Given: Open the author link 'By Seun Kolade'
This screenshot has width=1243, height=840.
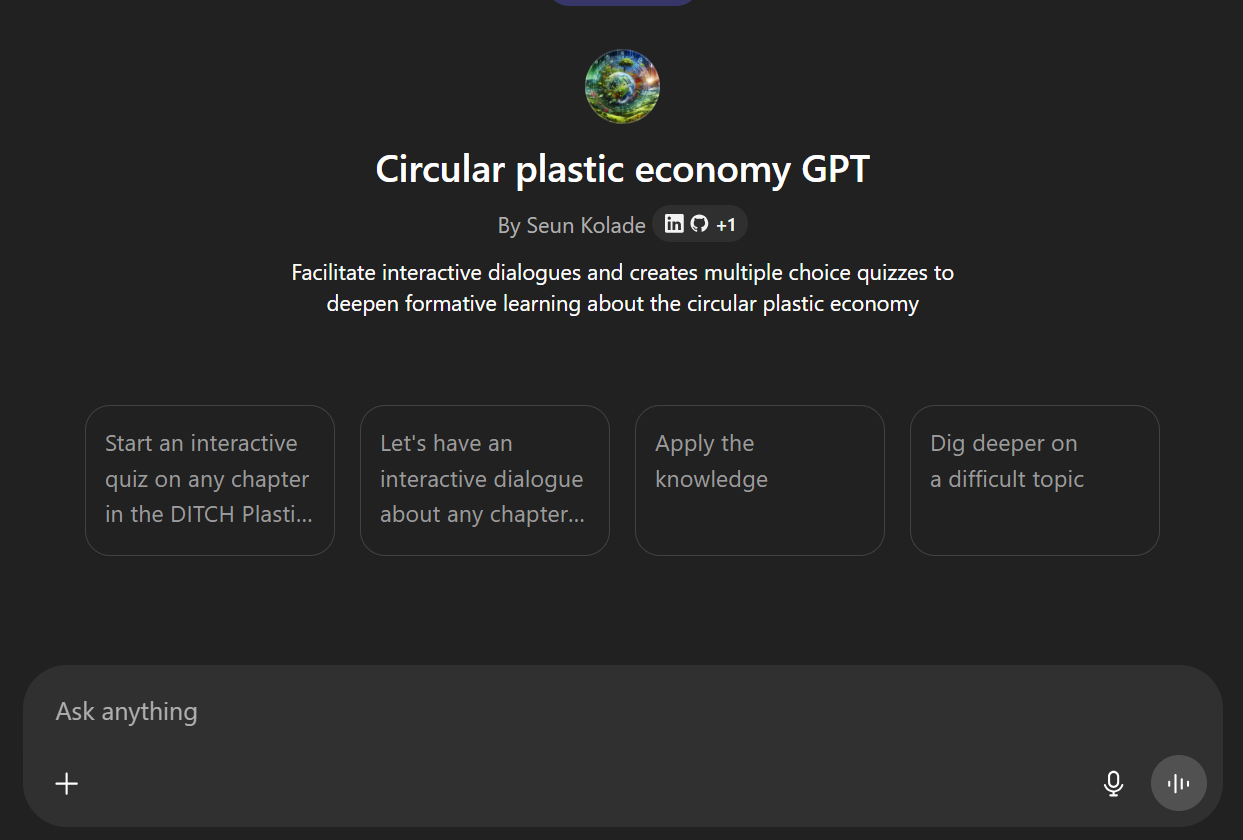Looking at the screenshot, I should tap(572, 226).
